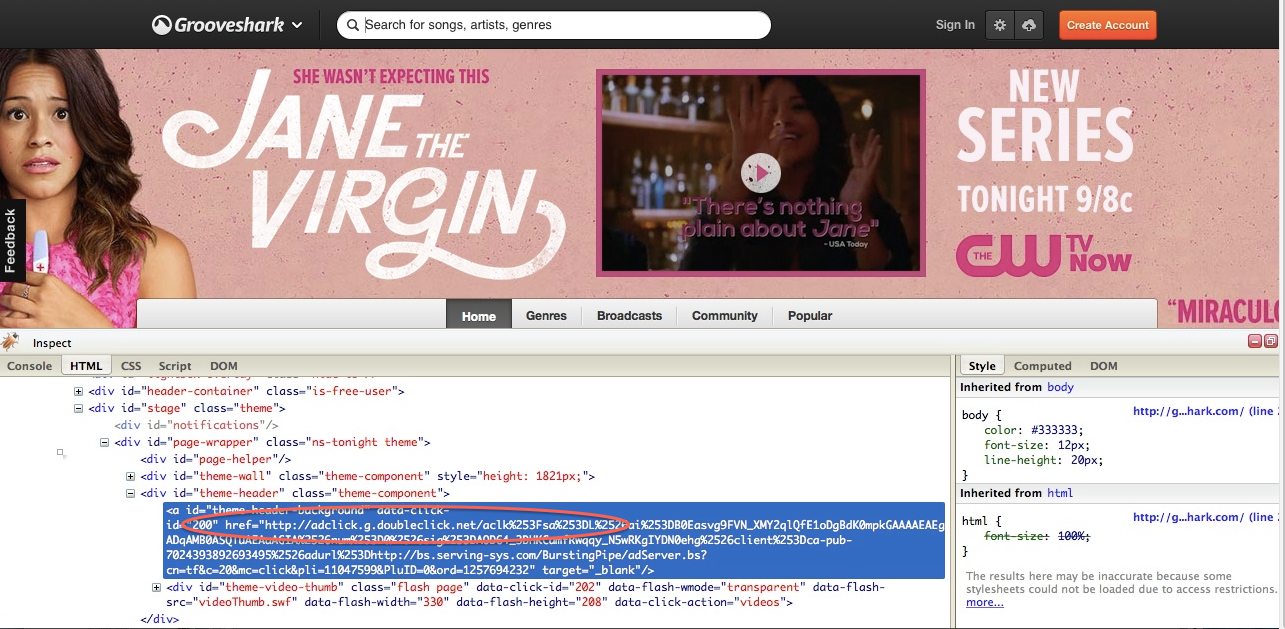Click the Grooveshark logo
The height and width of the screenshot is (629, 1285).
[217, 25]
